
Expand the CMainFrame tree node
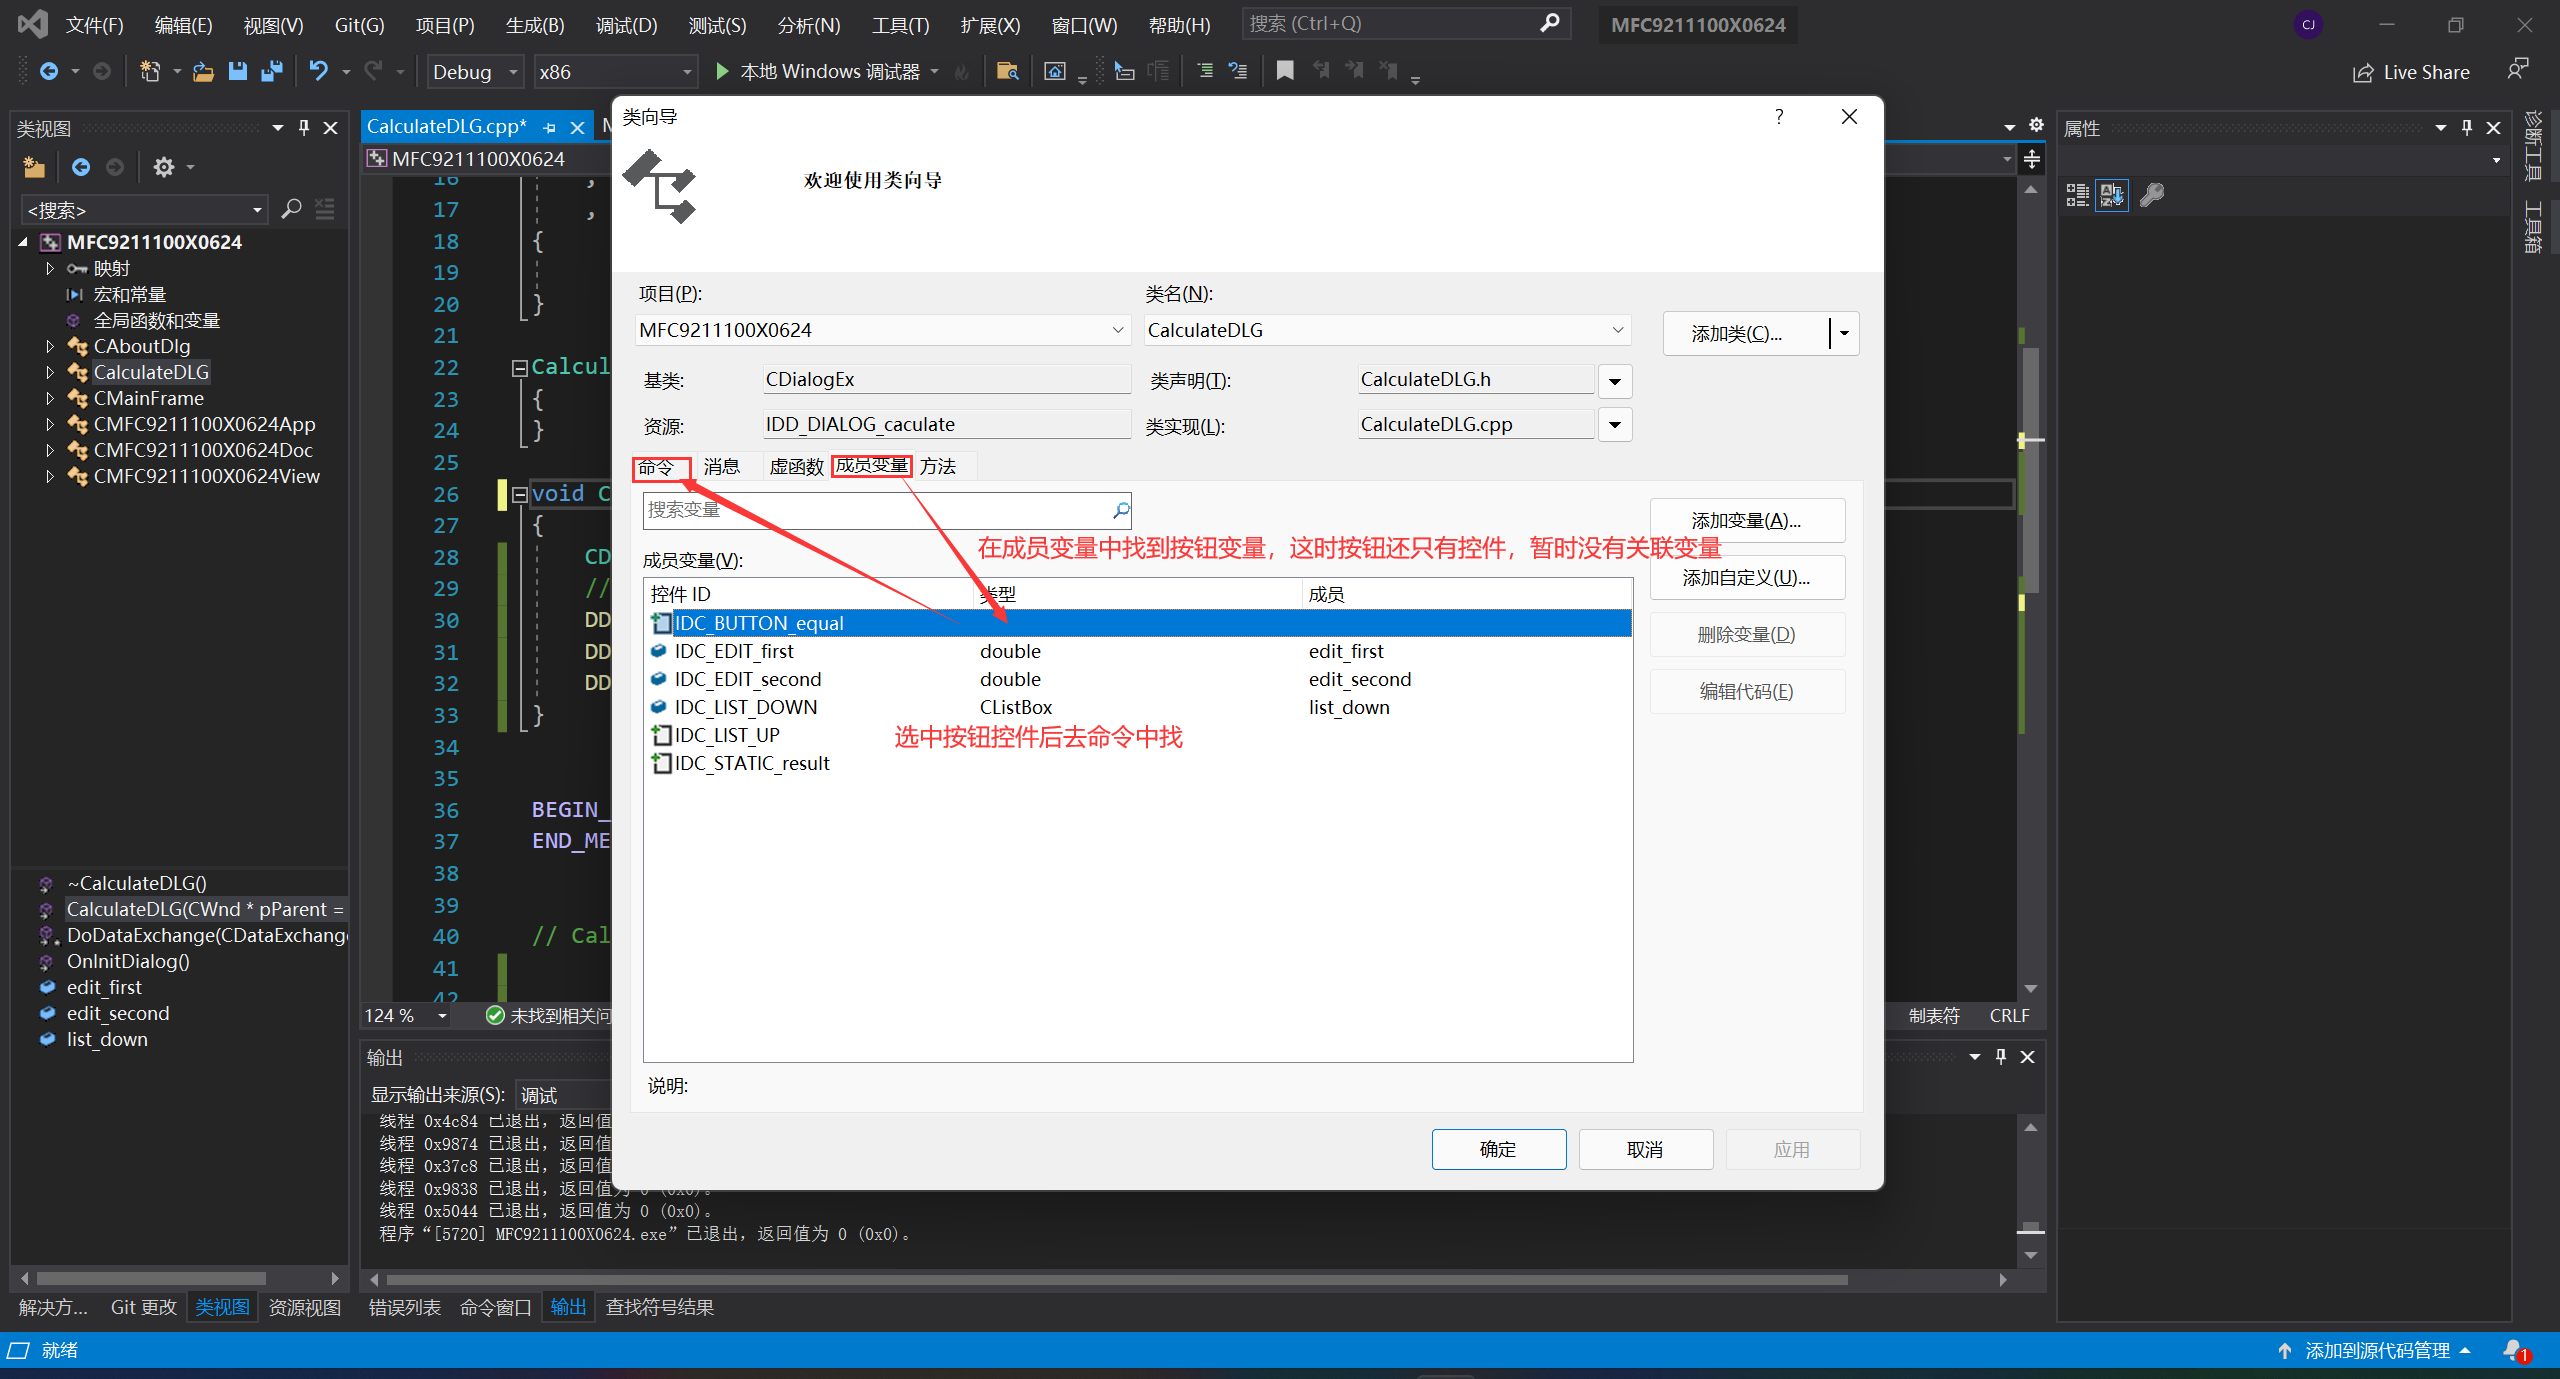[50, 398]
